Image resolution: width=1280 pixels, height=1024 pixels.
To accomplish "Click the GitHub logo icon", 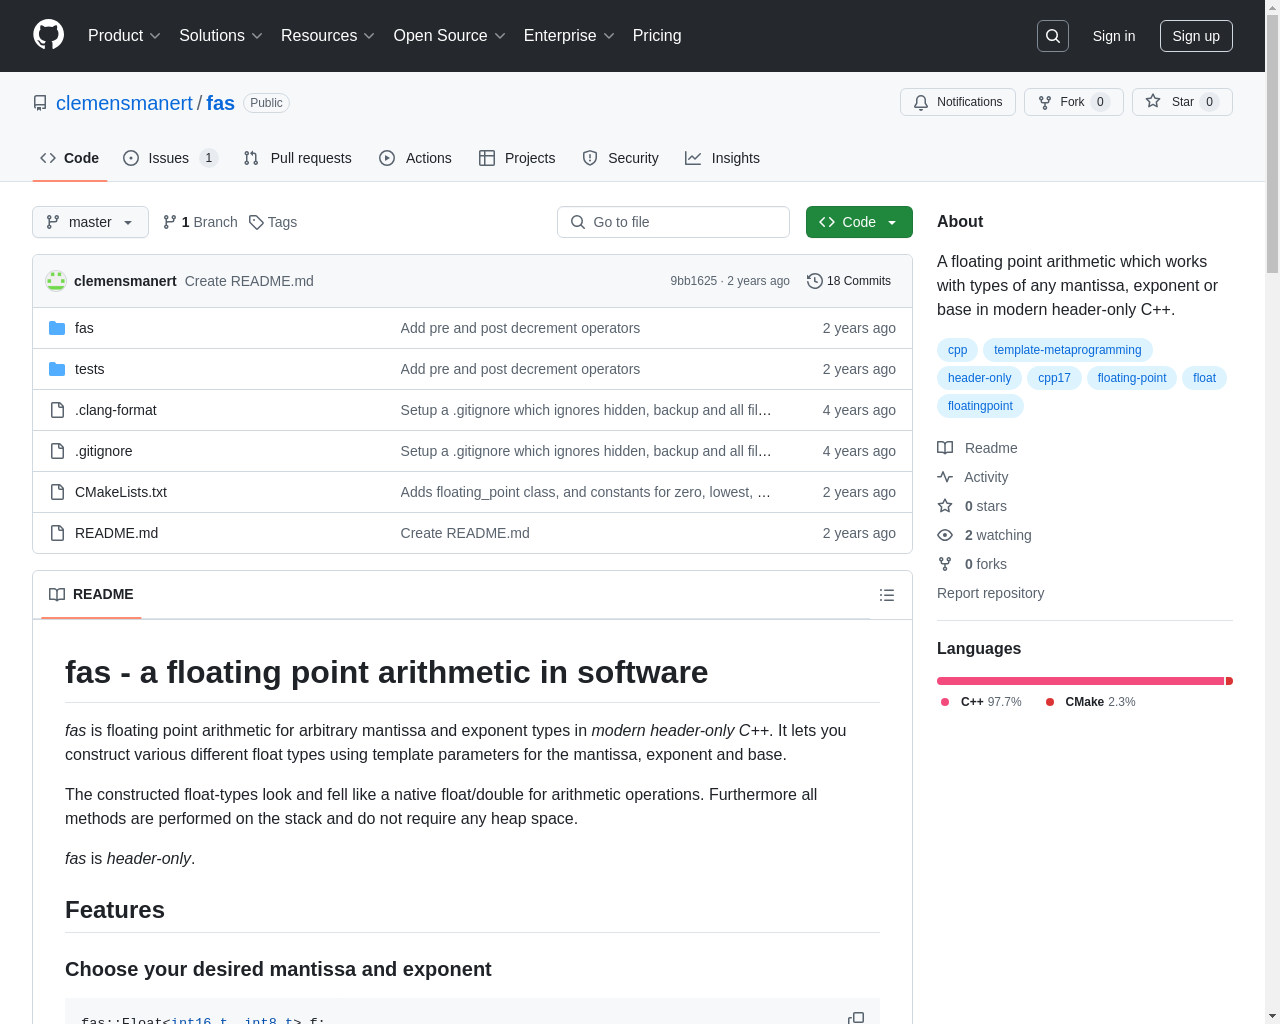I will (49, 35).
